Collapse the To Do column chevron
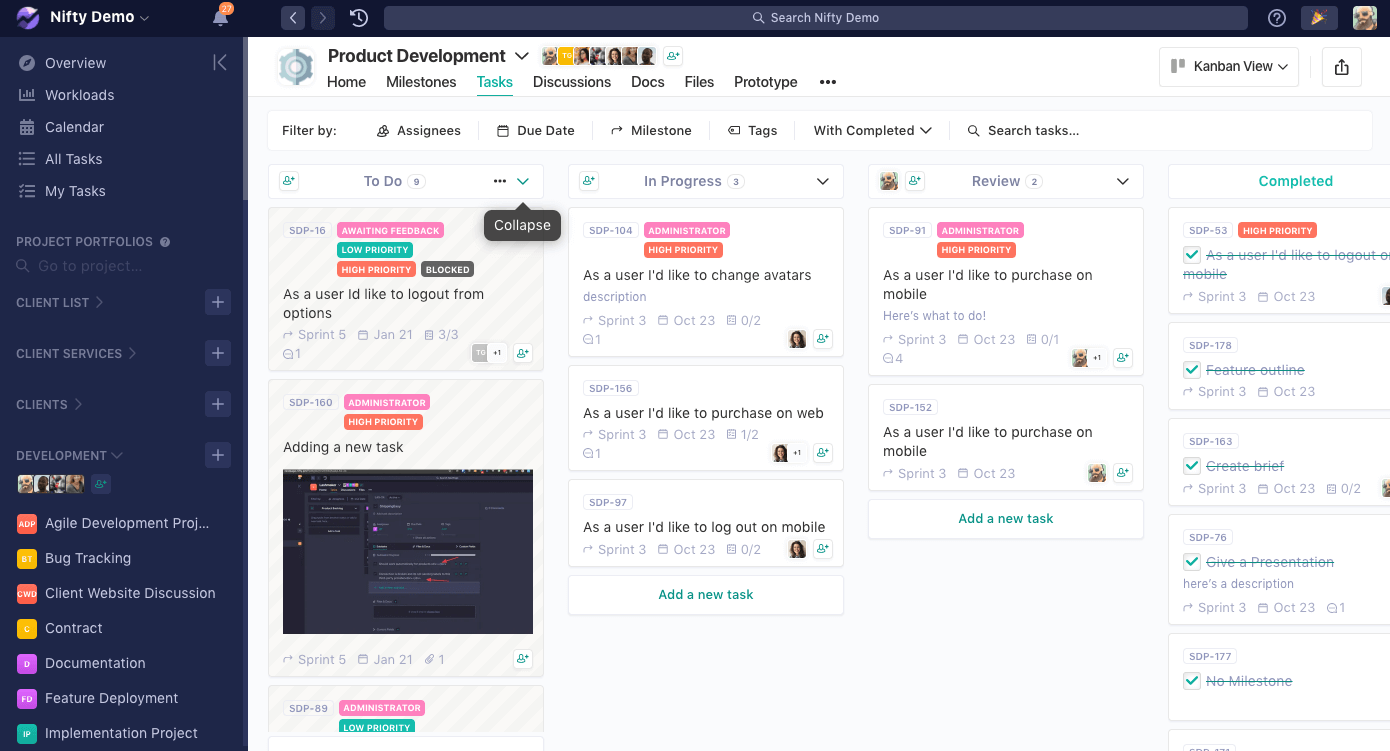This screenshot has height=751, width=1390. coord(522,181)
